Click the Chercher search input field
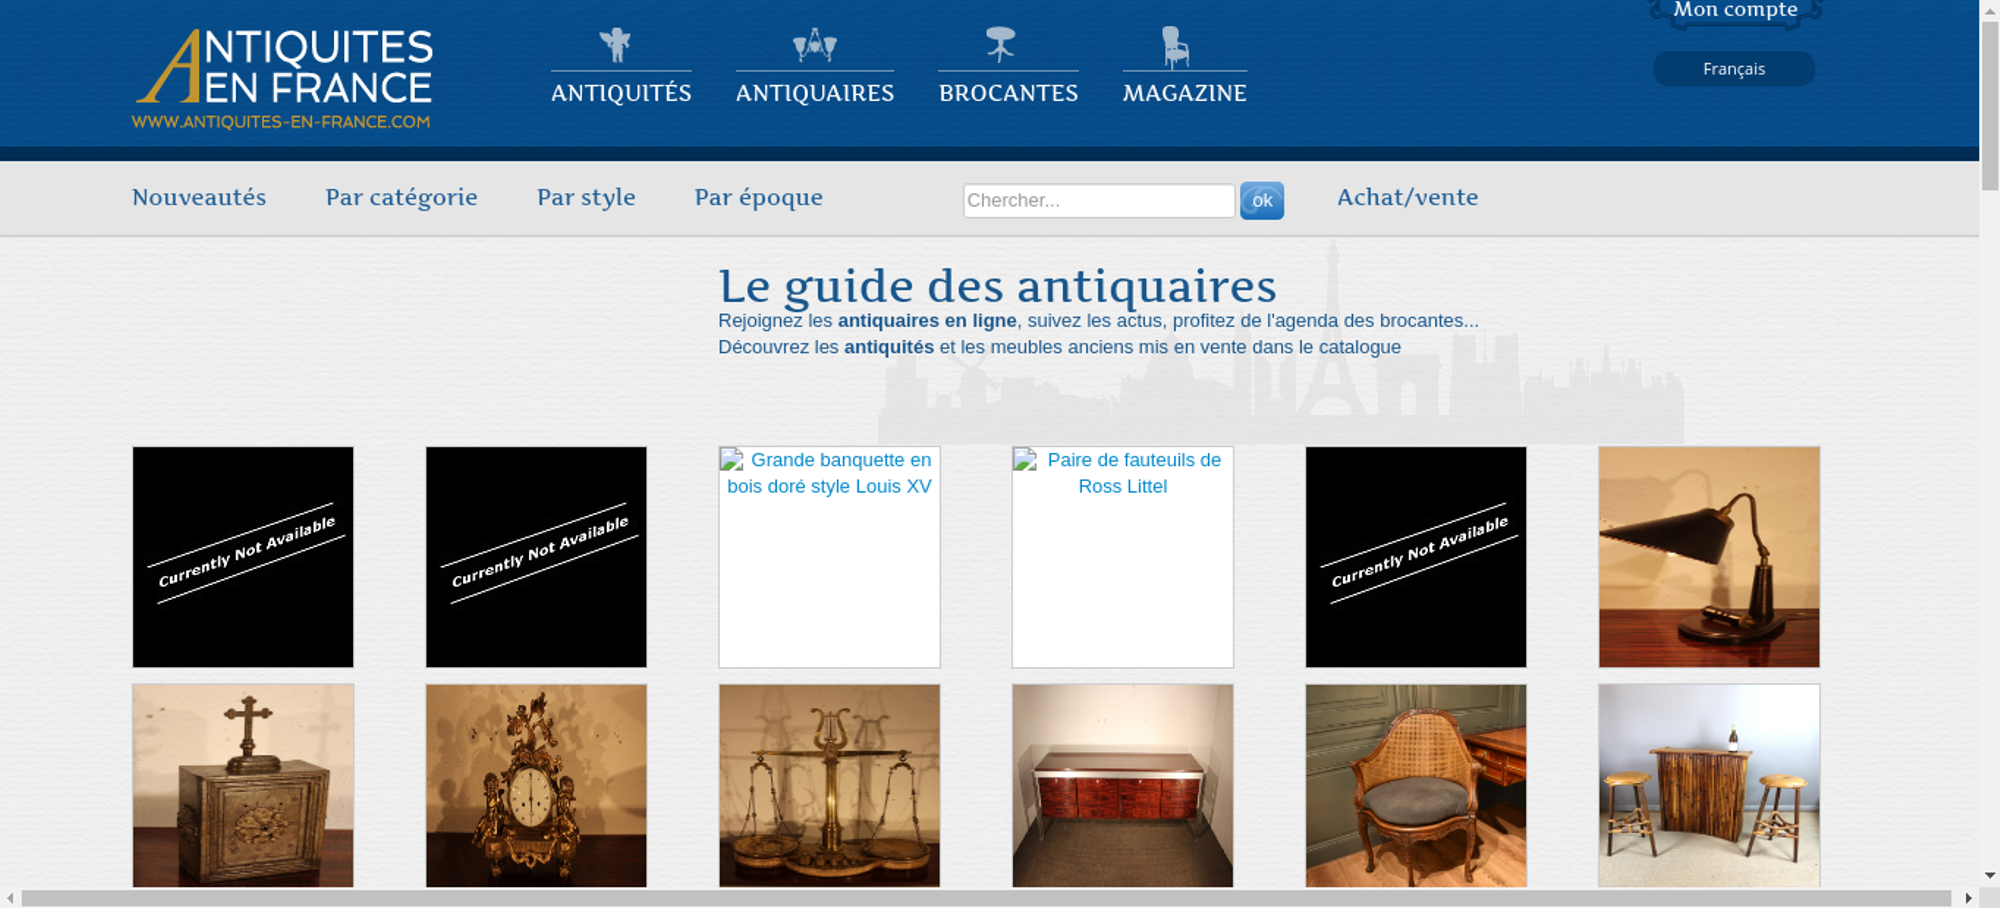Screen dimensions: 2000x908 click(1098, 201)
